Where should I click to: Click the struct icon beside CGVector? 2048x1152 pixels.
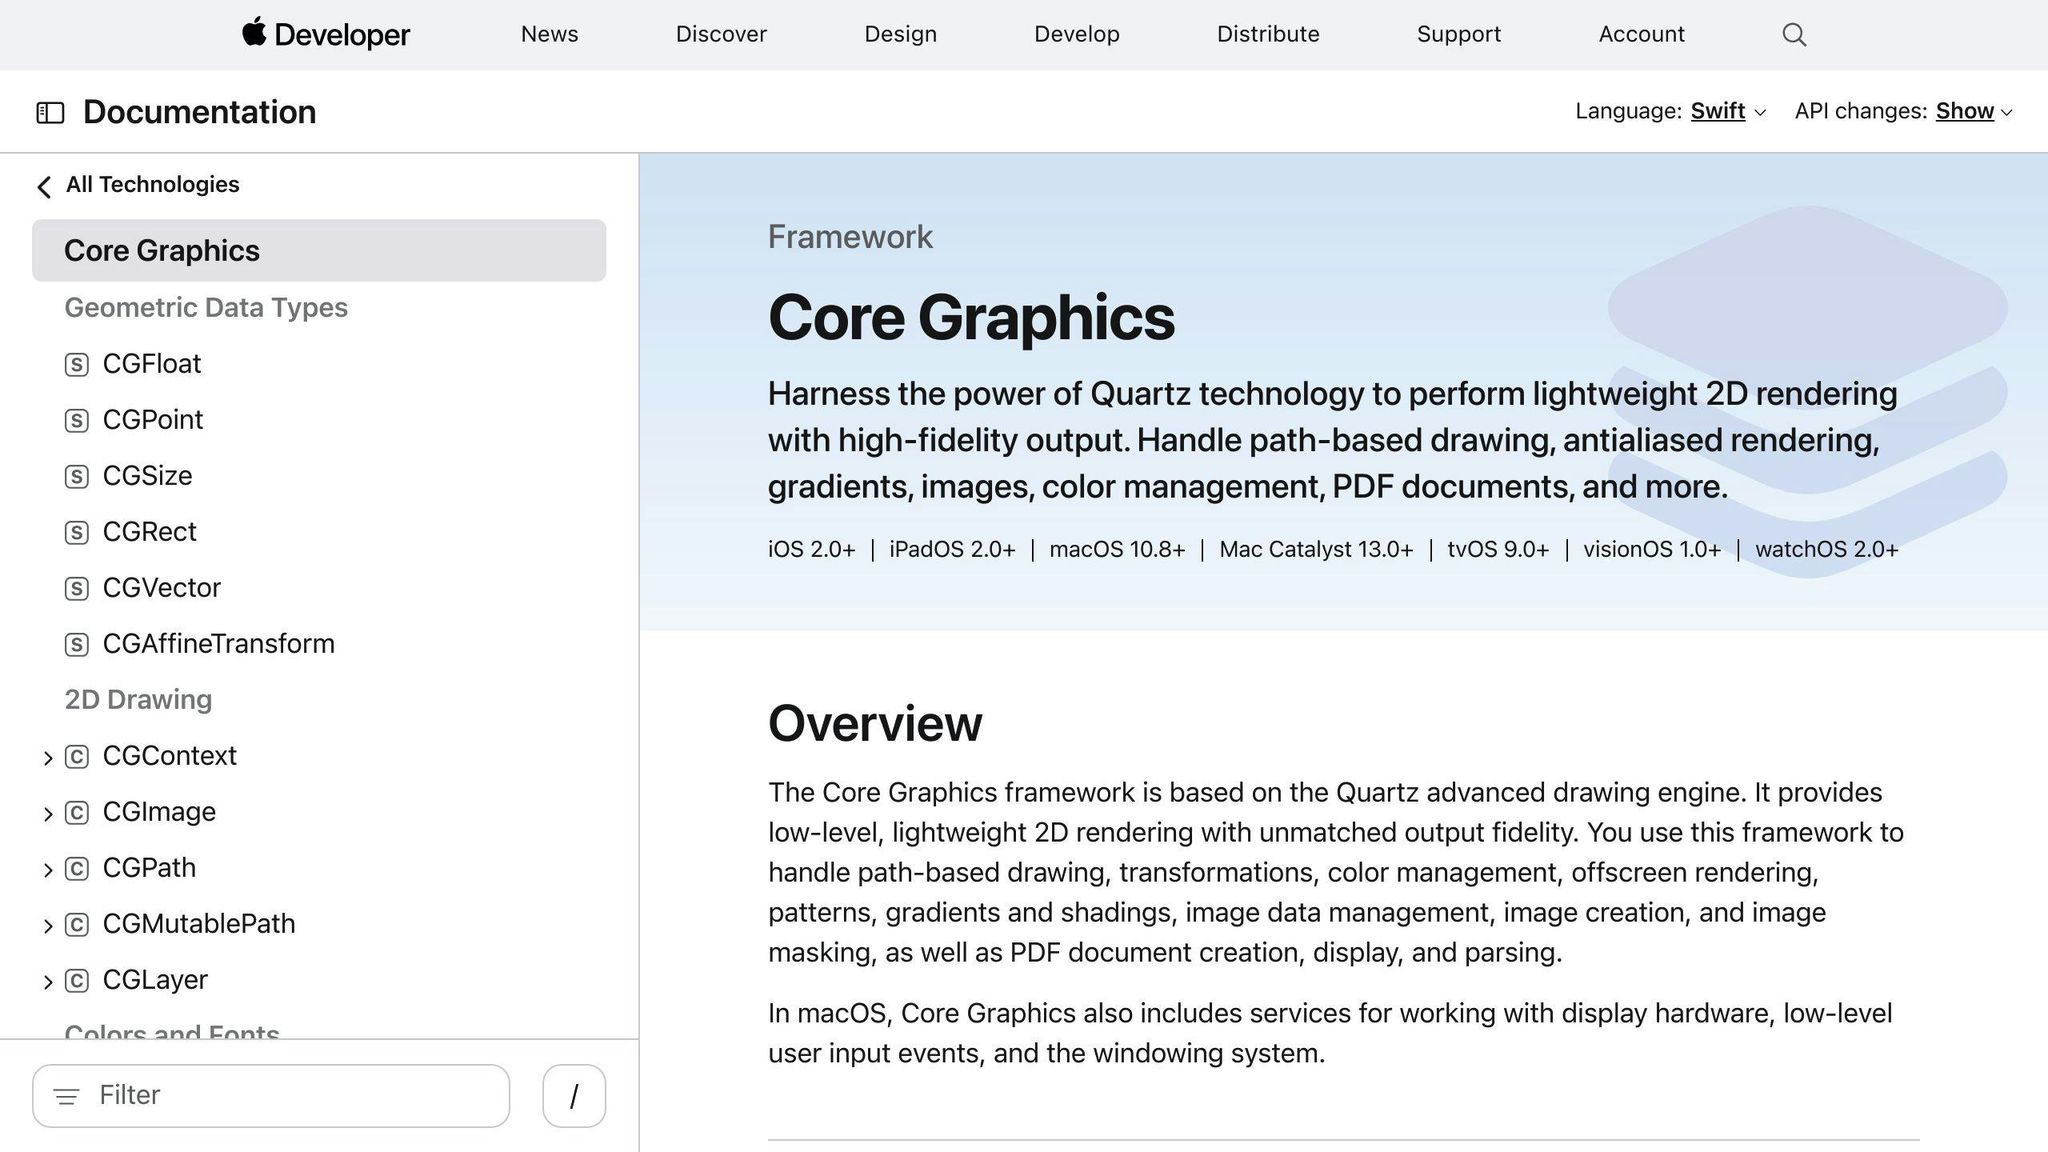pos(77,589)
